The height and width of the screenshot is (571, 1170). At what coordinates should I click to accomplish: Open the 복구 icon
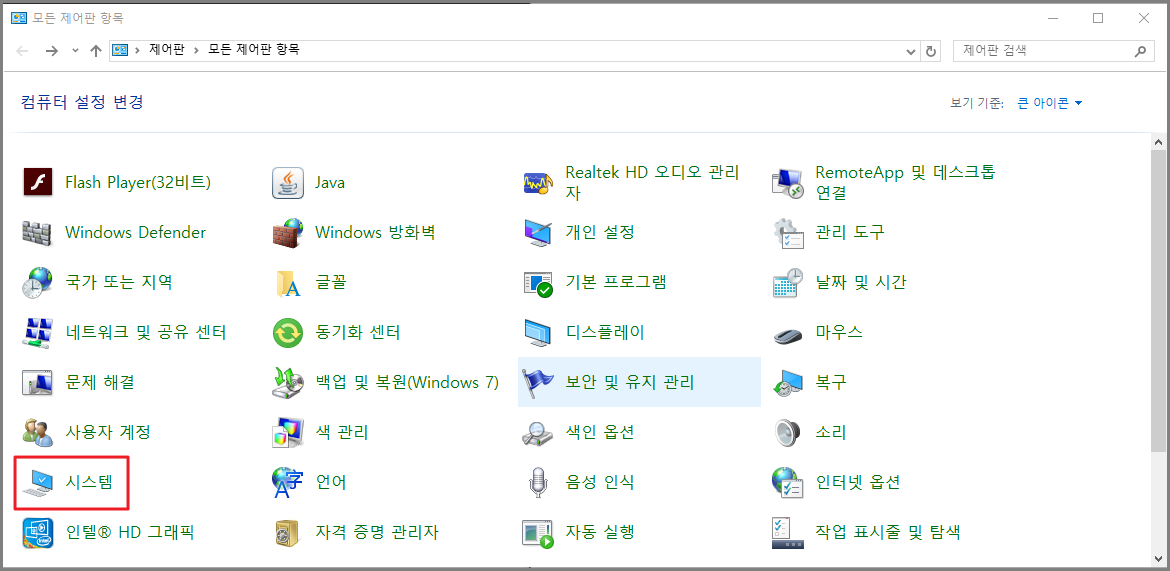coord(787,382)
